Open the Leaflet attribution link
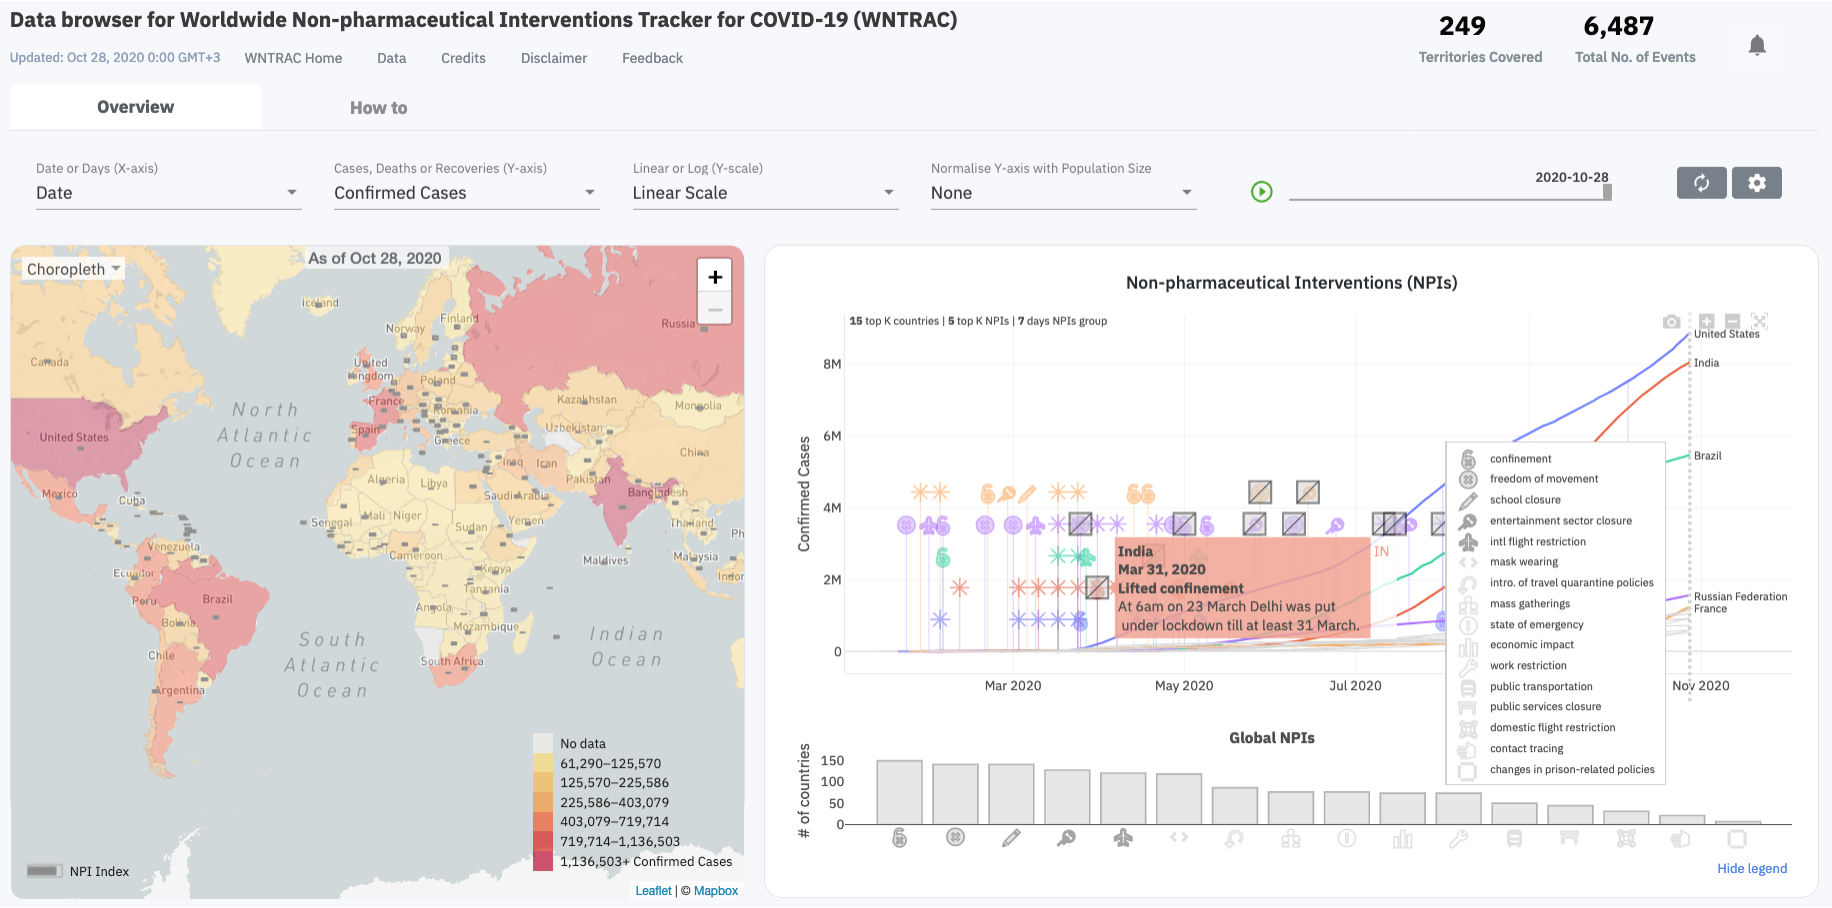The width and height of the screenshot is (1832, 908). pos(653,891)
